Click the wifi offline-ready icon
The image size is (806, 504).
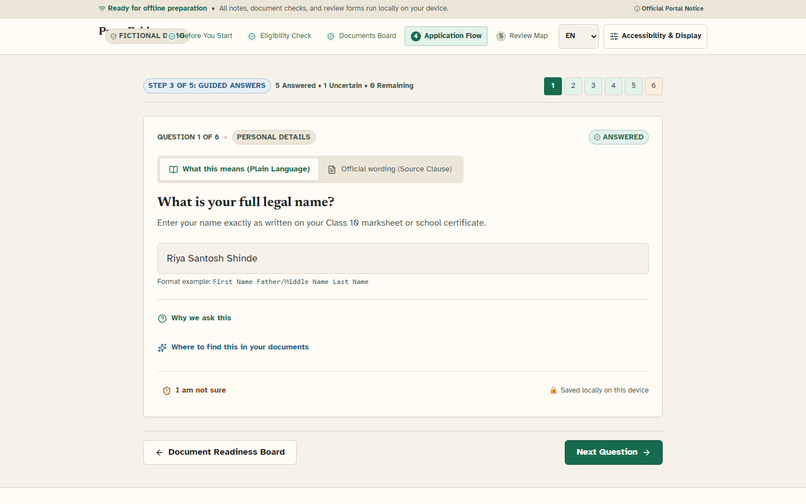[x=102, y=8]
